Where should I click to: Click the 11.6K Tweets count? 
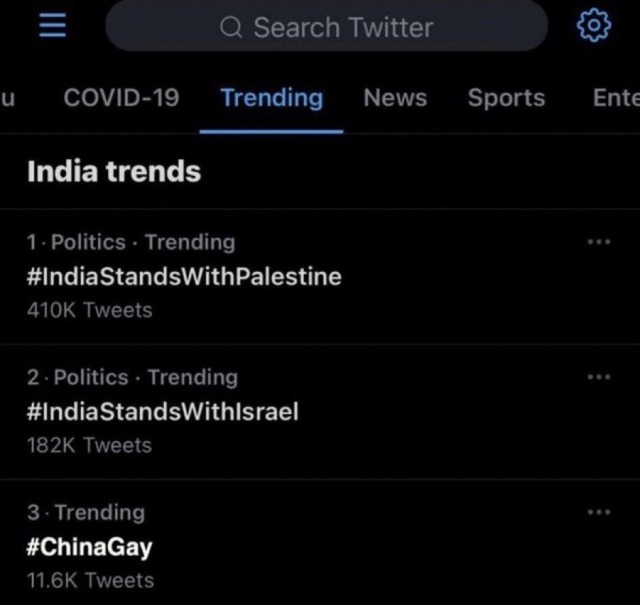tap(90, 580)
